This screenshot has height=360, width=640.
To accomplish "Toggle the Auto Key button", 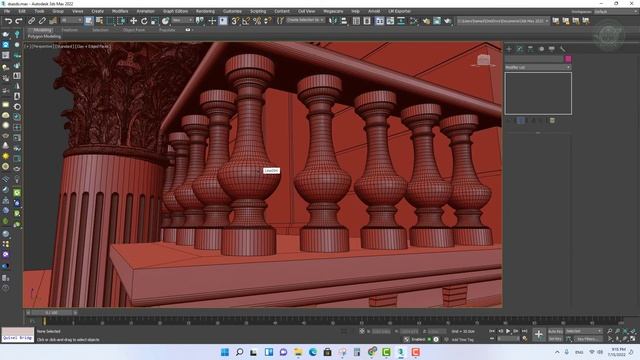I will [555, 331].
